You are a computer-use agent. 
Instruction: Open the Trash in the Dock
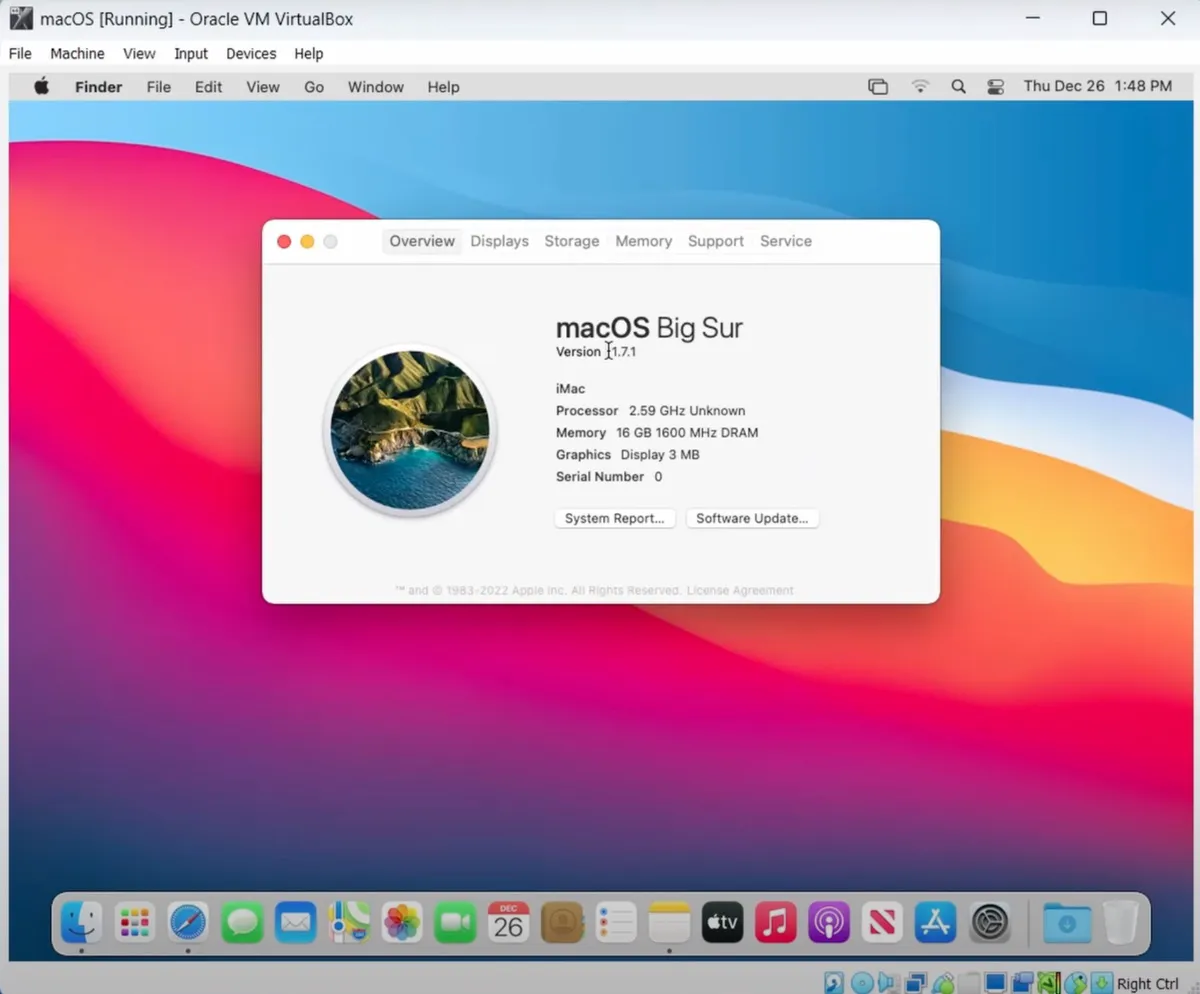point(1121,922)
